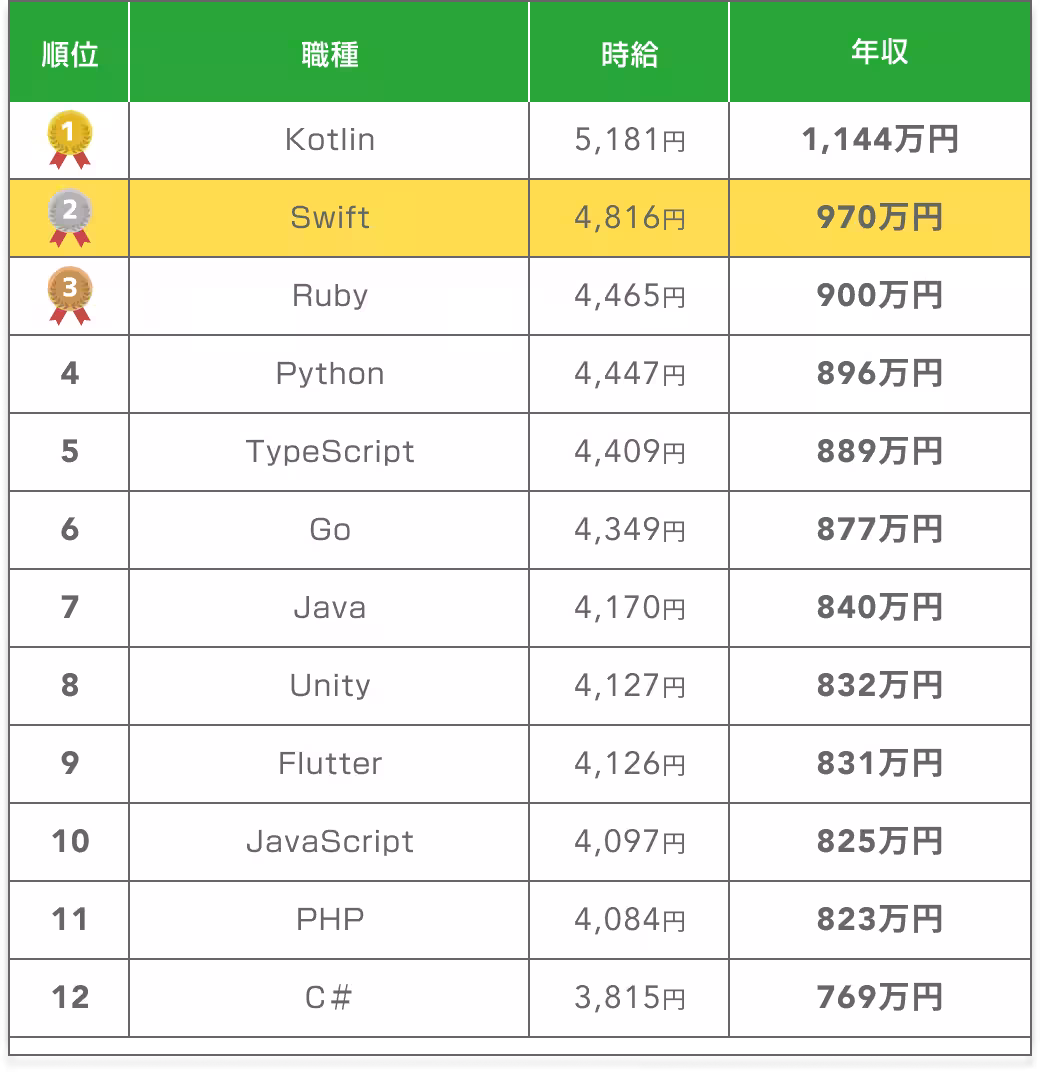Click the Go language cell
Viewport: 1040px width, 1072px height.
pyautogui.click(x=330, y=529)
